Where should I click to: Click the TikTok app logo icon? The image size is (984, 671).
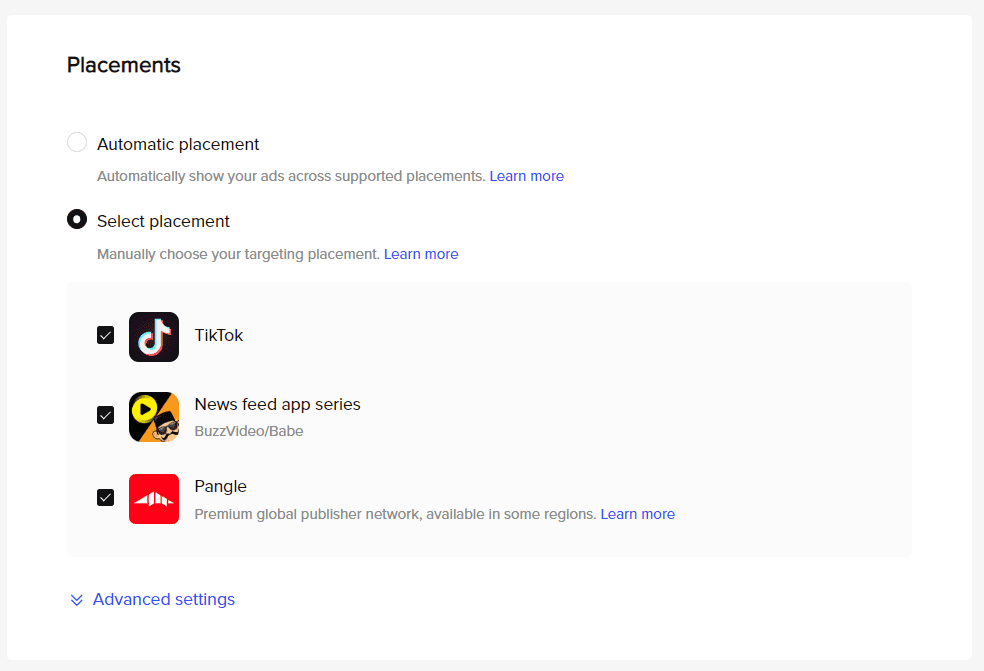(x=154, y=336)
